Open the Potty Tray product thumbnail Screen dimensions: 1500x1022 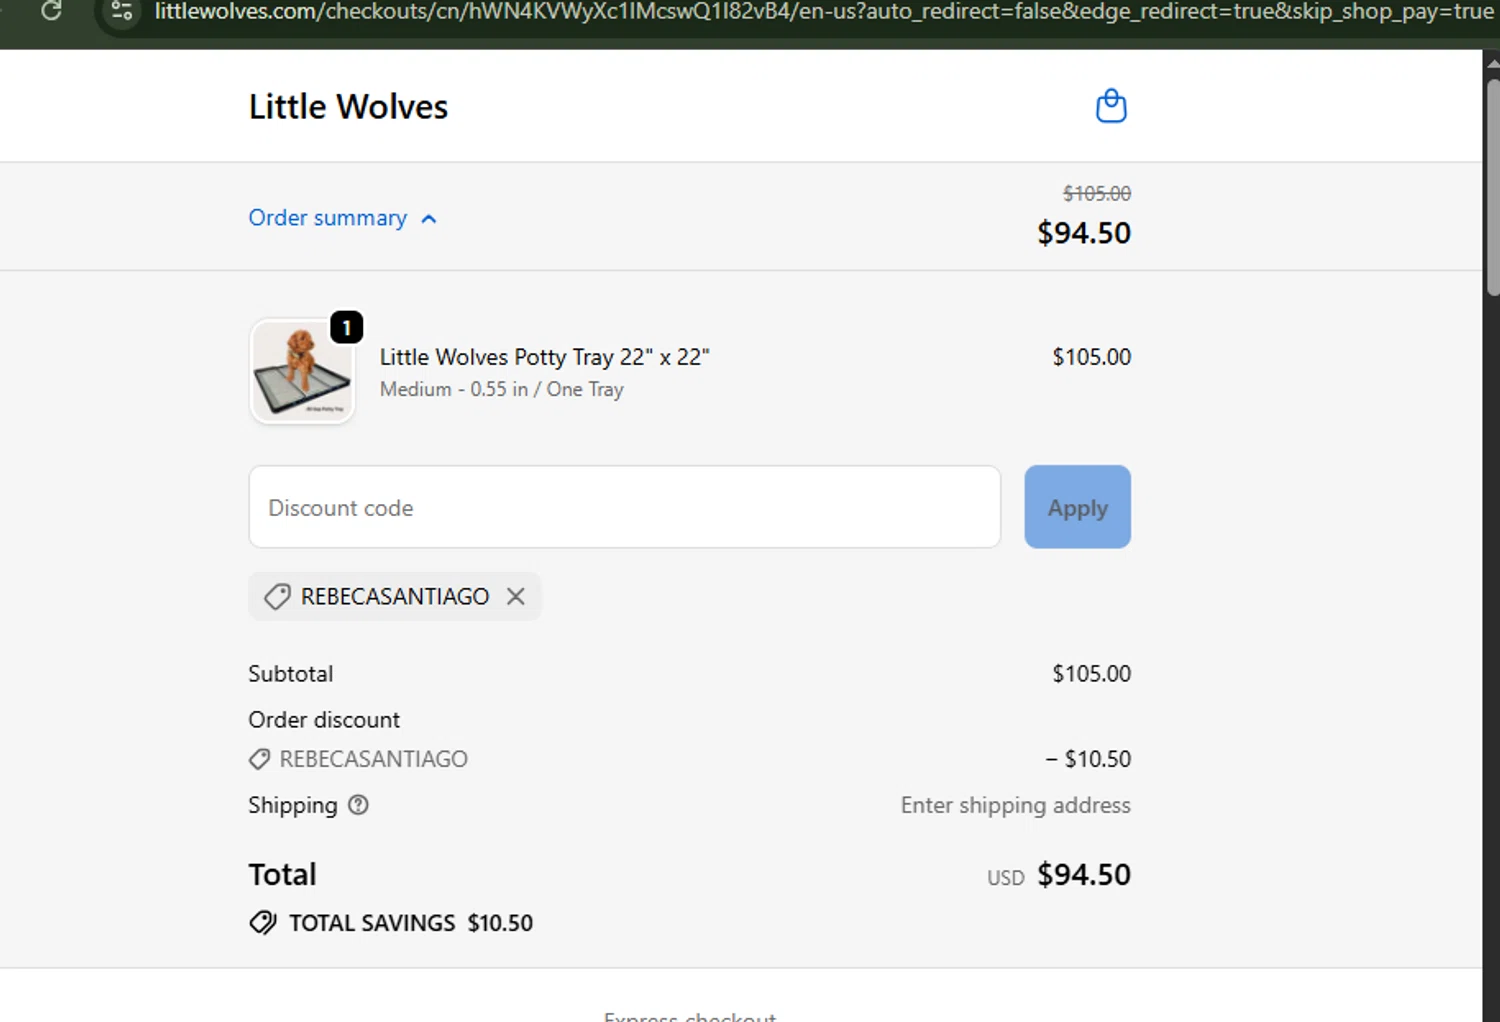(302, 372)
